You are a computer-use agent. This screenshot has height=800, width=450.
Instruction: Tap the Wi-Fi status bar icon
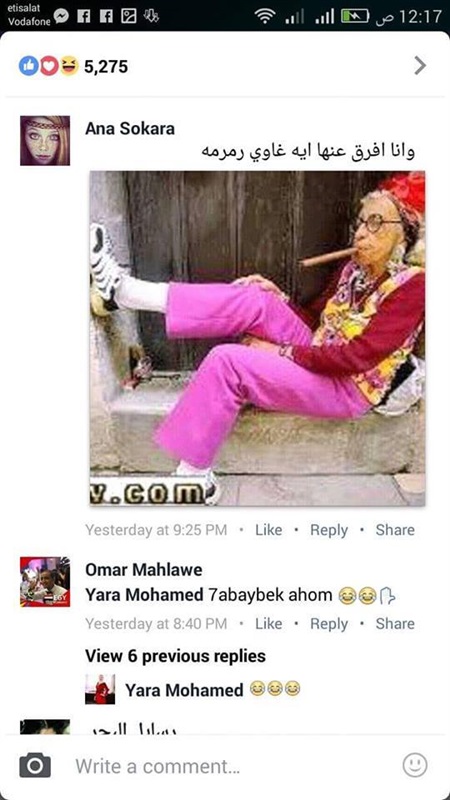tap(265, 17)
